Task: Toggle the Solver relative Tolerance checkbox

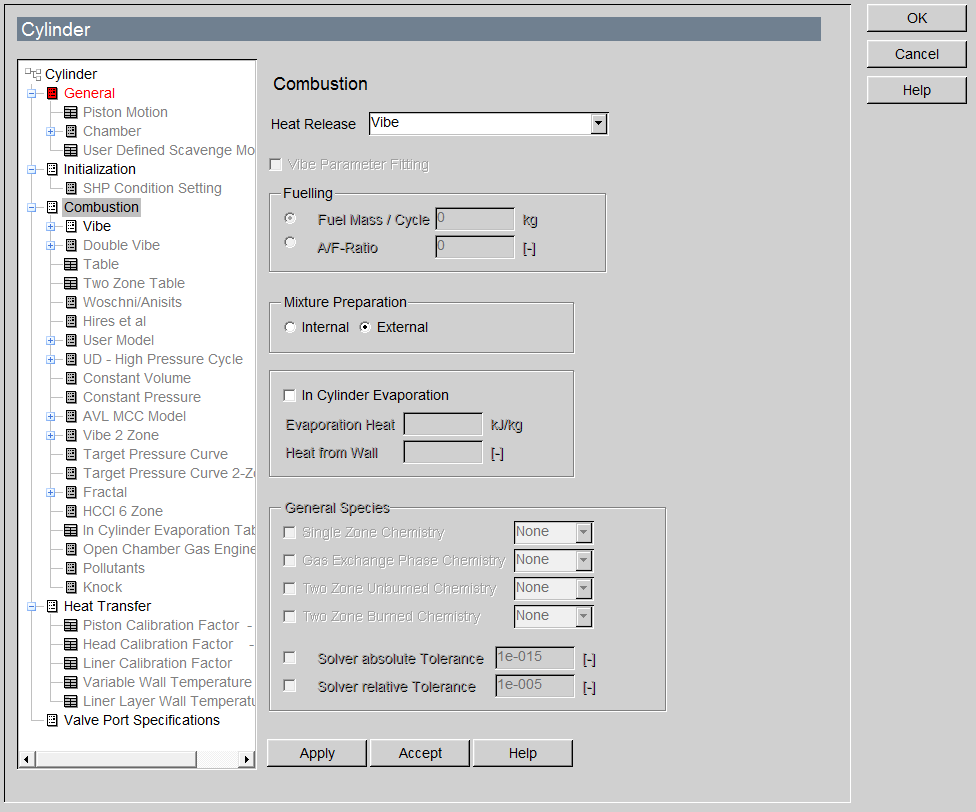Action: tap(289, 686)
